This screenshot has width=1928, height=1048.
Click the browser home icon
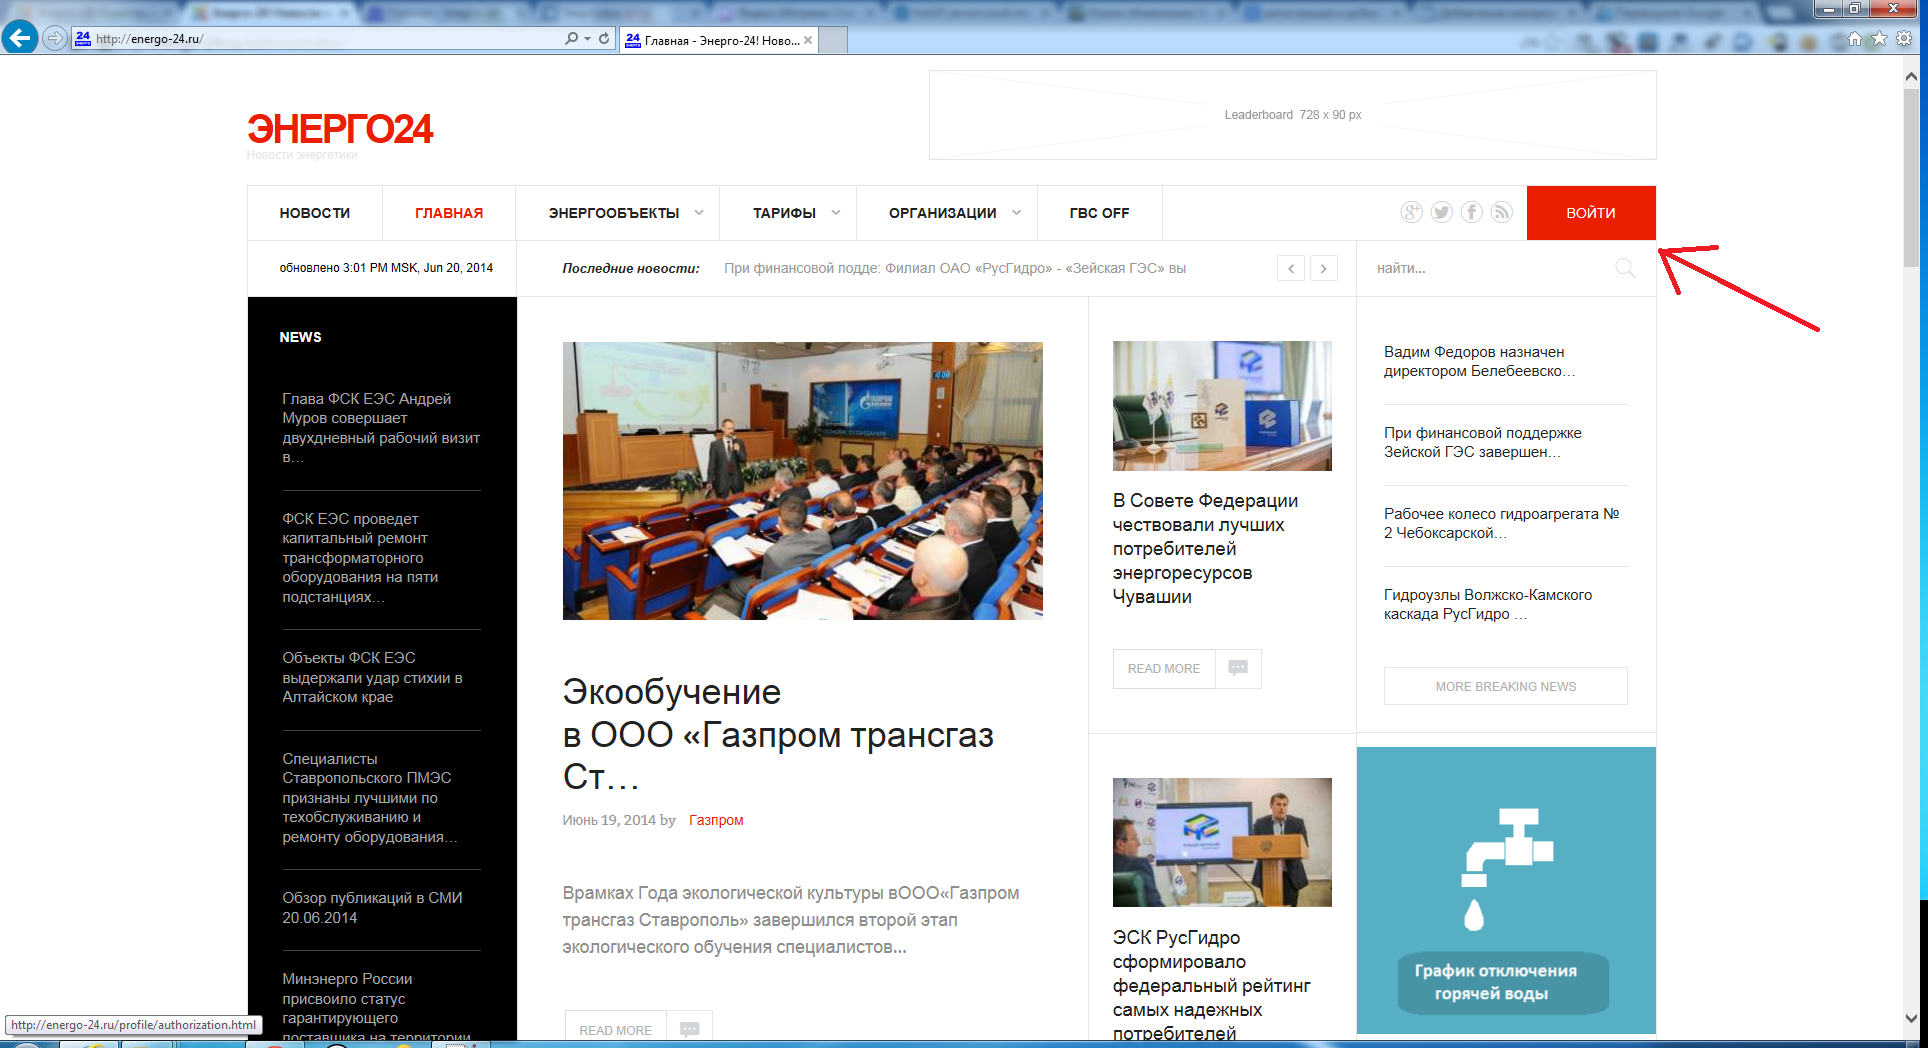(x=1855, y=38)
